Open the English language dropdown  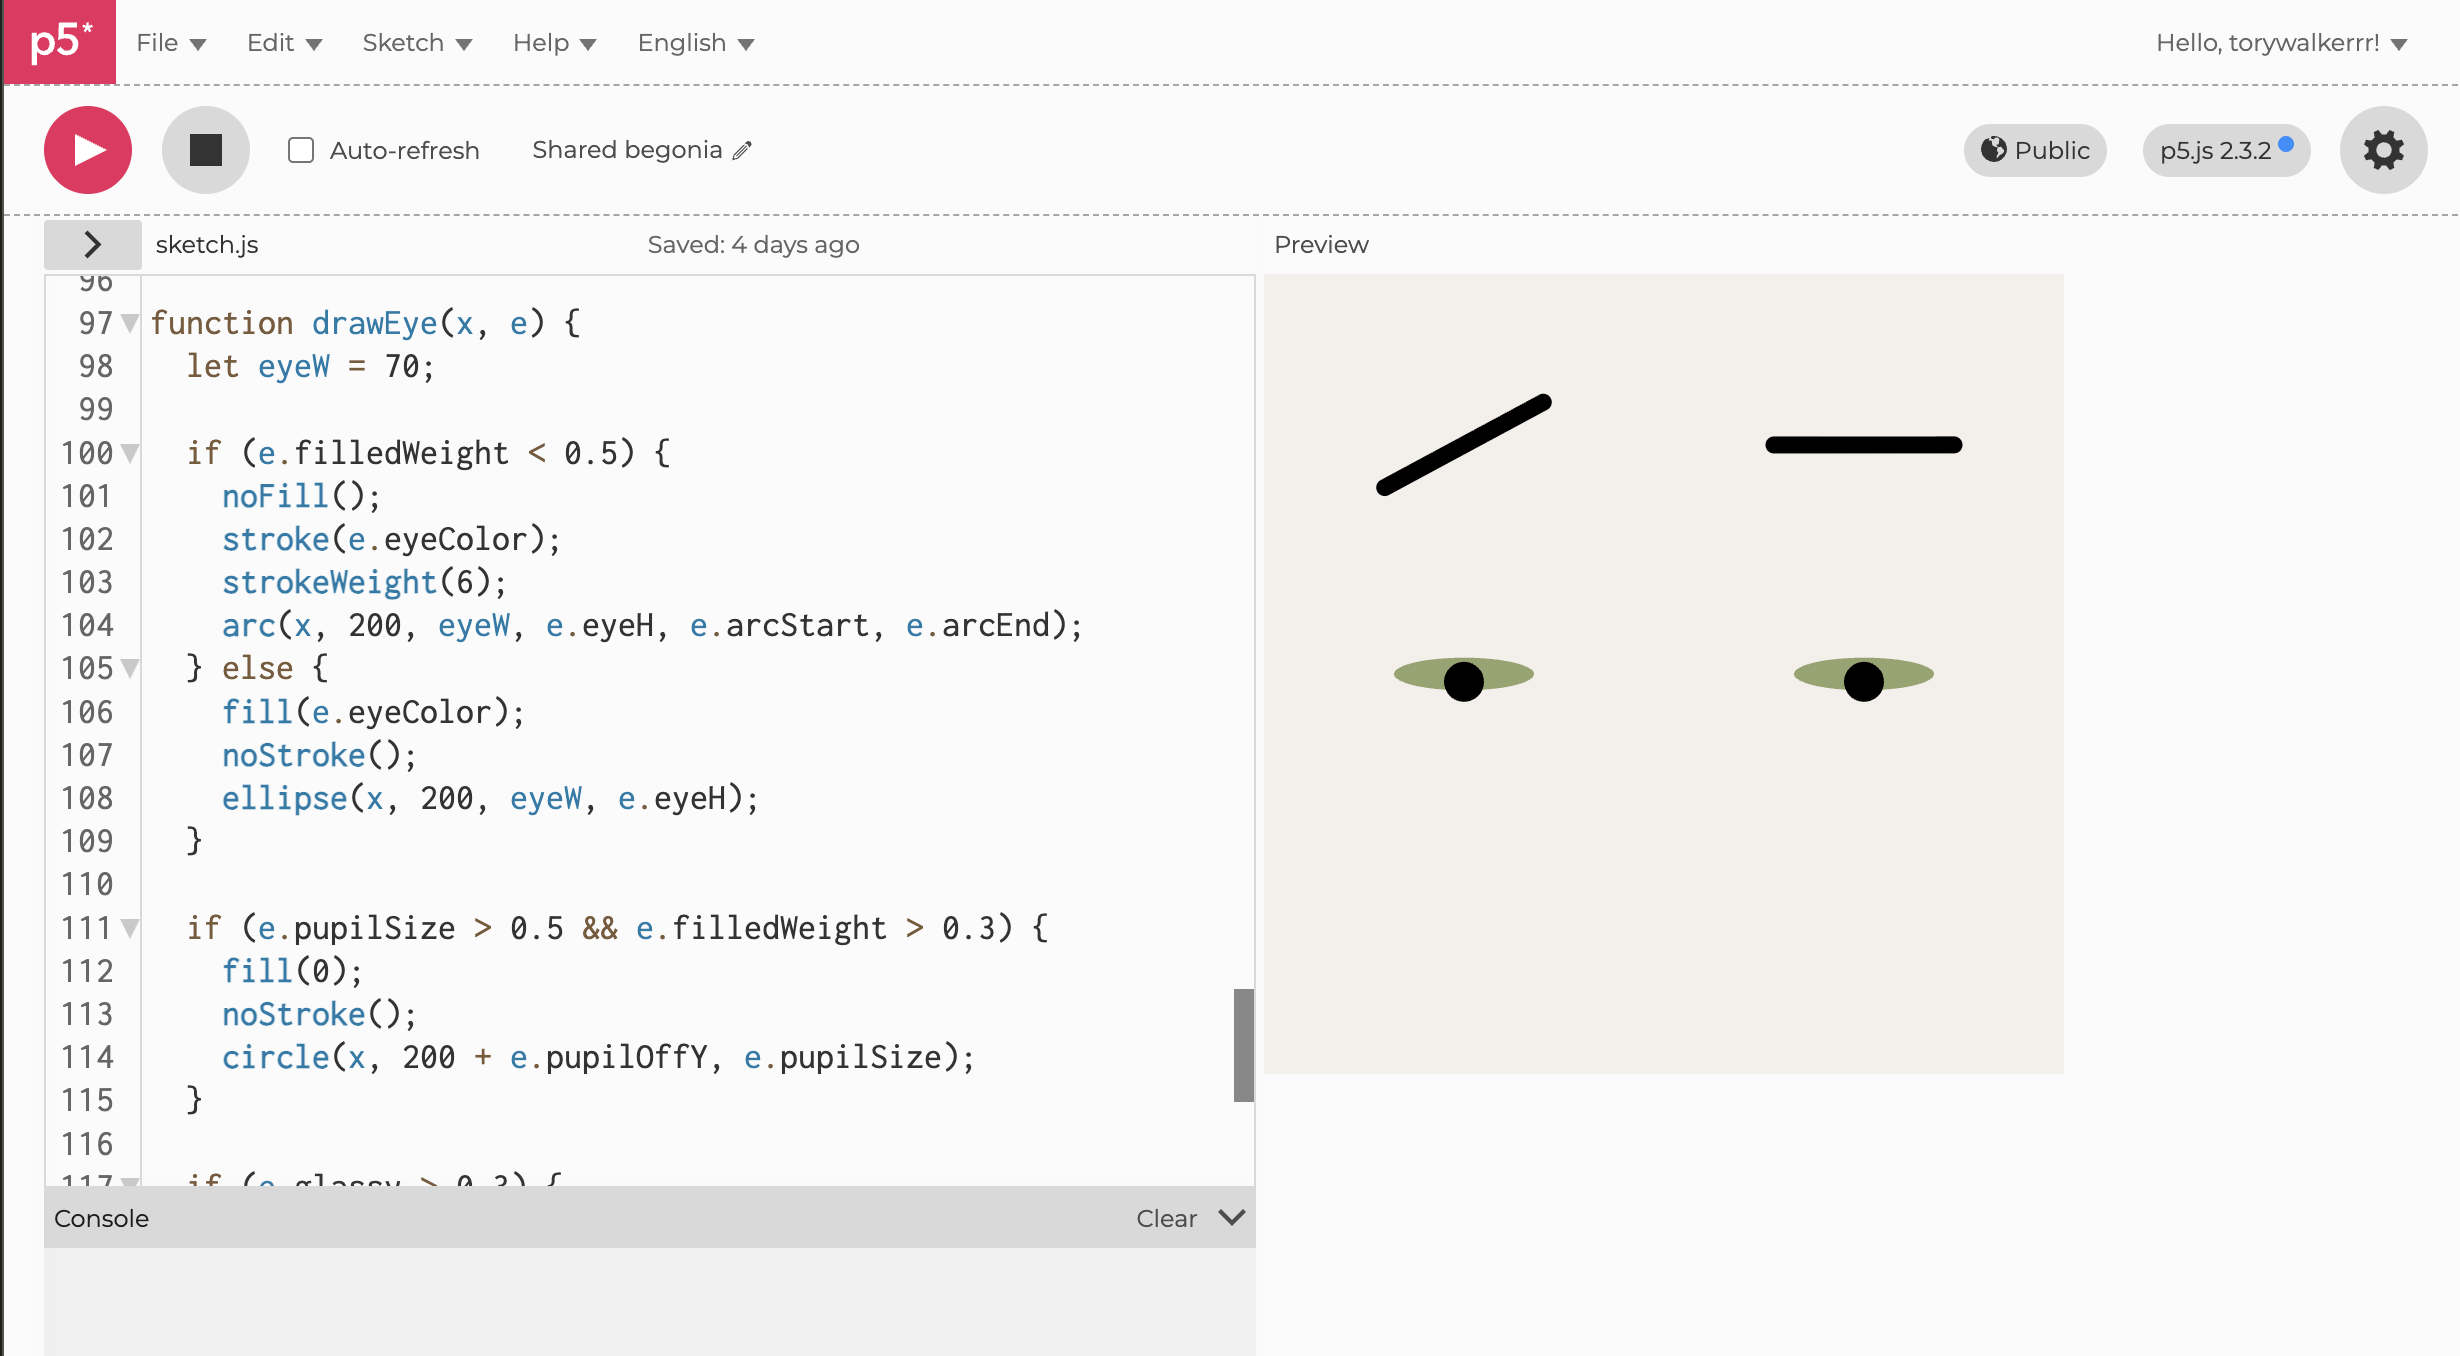[x=696, y=43]
